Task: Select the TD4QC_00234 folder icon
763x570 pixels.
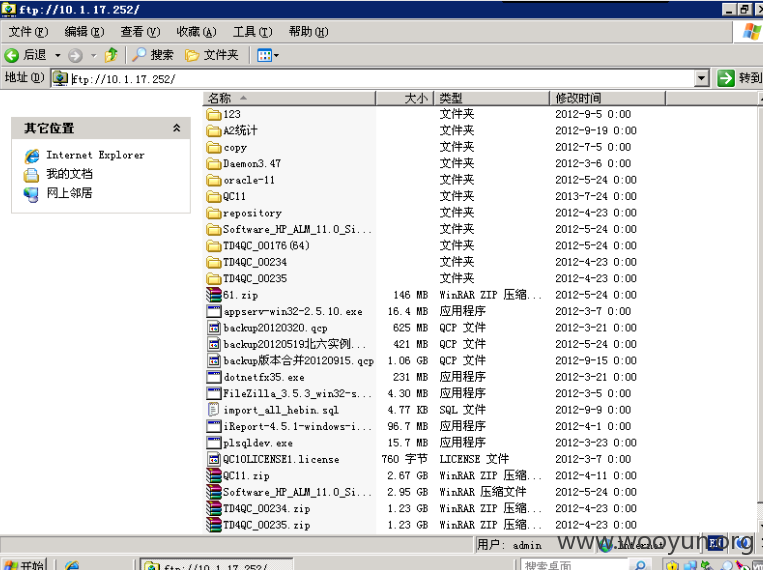Action: tap(214, 263)
